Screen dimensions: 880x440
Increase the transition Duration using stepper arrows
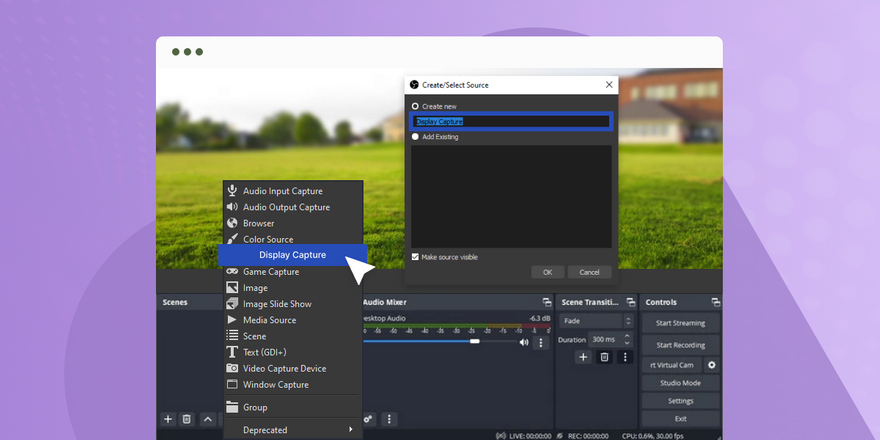tap(627, 336)
